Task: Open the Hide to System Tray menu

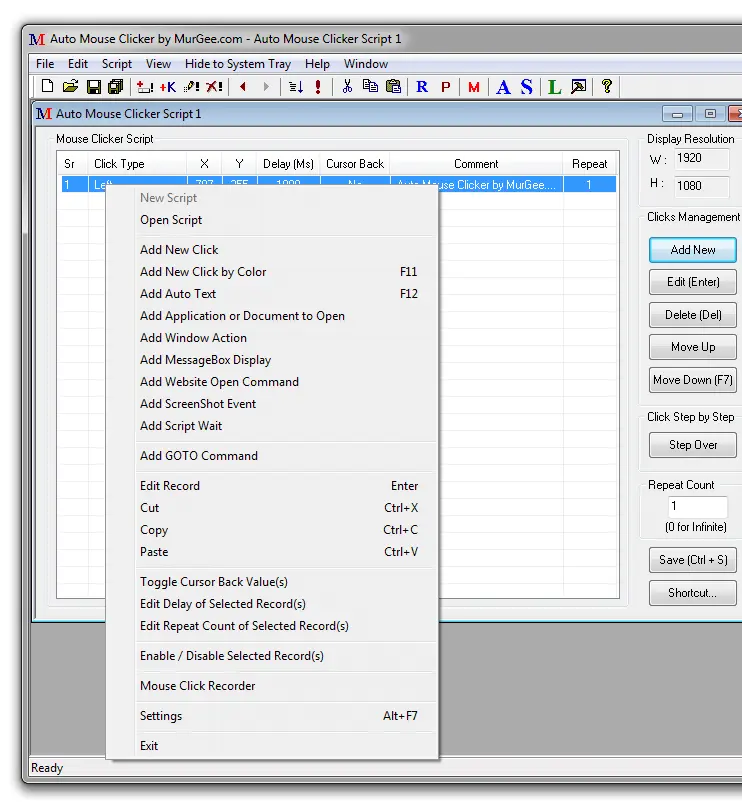Action: pyautogui.click(x=238, y=64)
